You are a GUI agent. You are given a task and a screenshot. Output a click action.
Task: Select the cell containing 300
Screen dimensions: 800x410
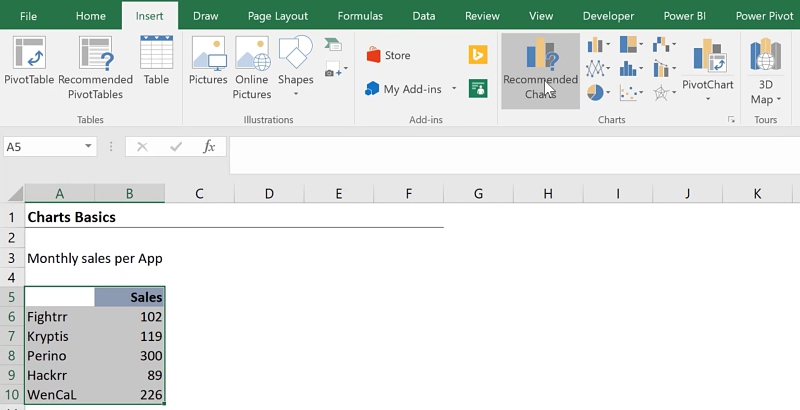click(x=130, y=356)
